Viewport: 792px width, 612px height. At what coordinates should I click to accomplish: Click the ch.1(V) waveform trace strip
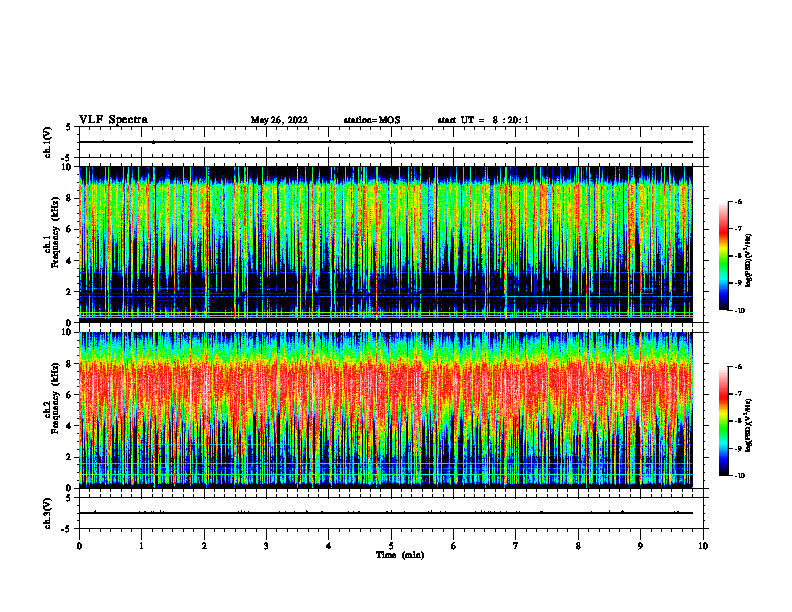click(386, 142)
